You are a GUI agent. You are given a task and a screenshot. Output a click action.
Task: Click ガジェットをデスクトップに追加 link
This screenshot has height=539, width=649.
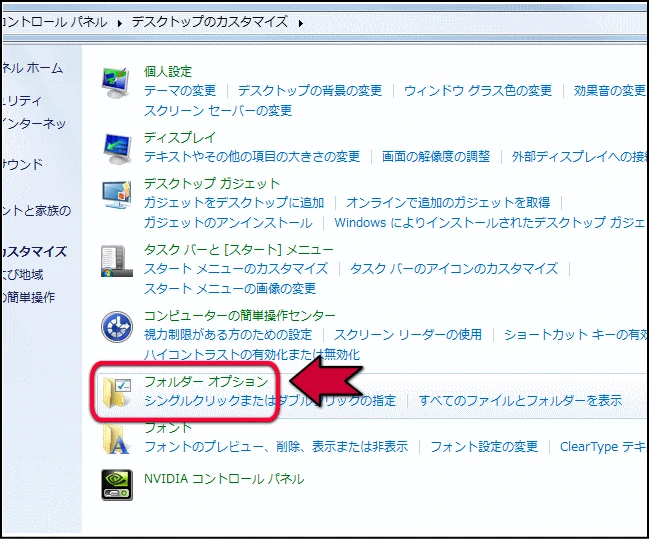234,202
